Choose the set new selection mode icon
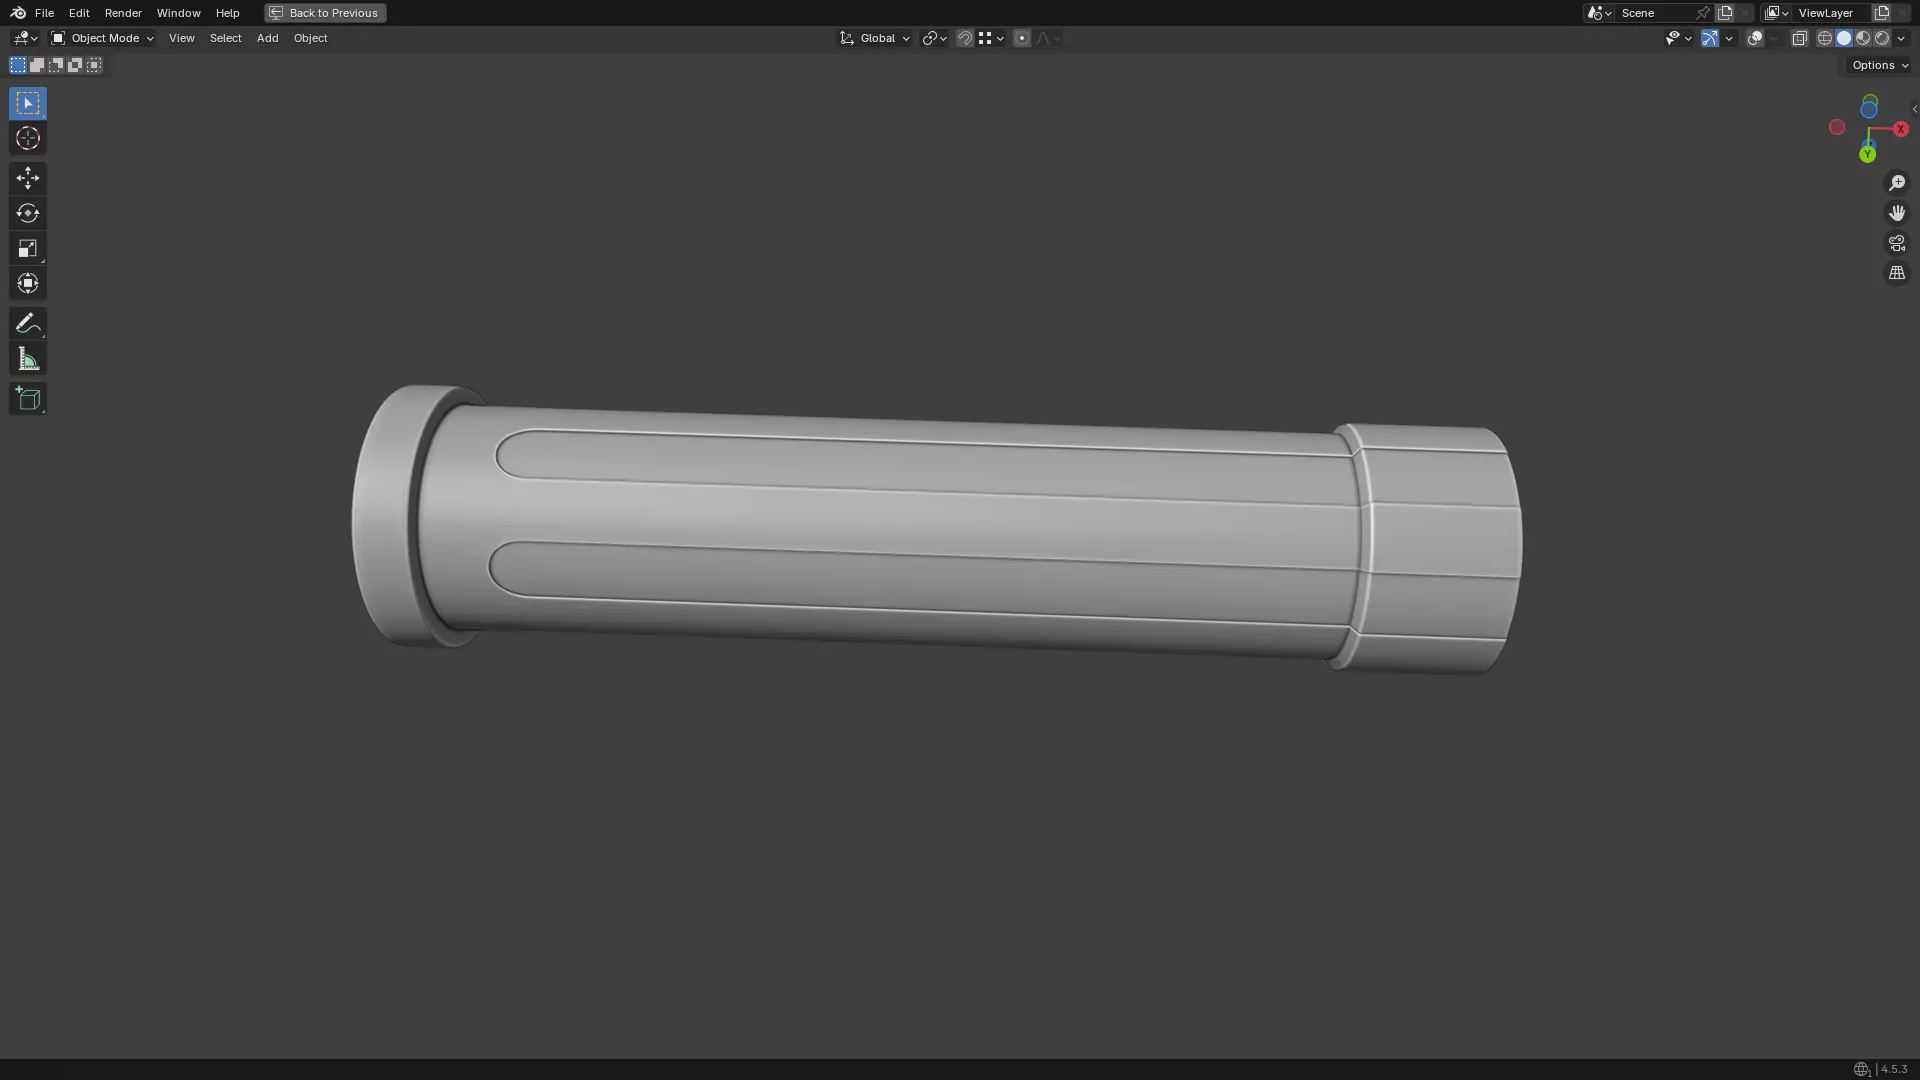The width and height of the screenshot is (1920, 1080). (18, 65)
